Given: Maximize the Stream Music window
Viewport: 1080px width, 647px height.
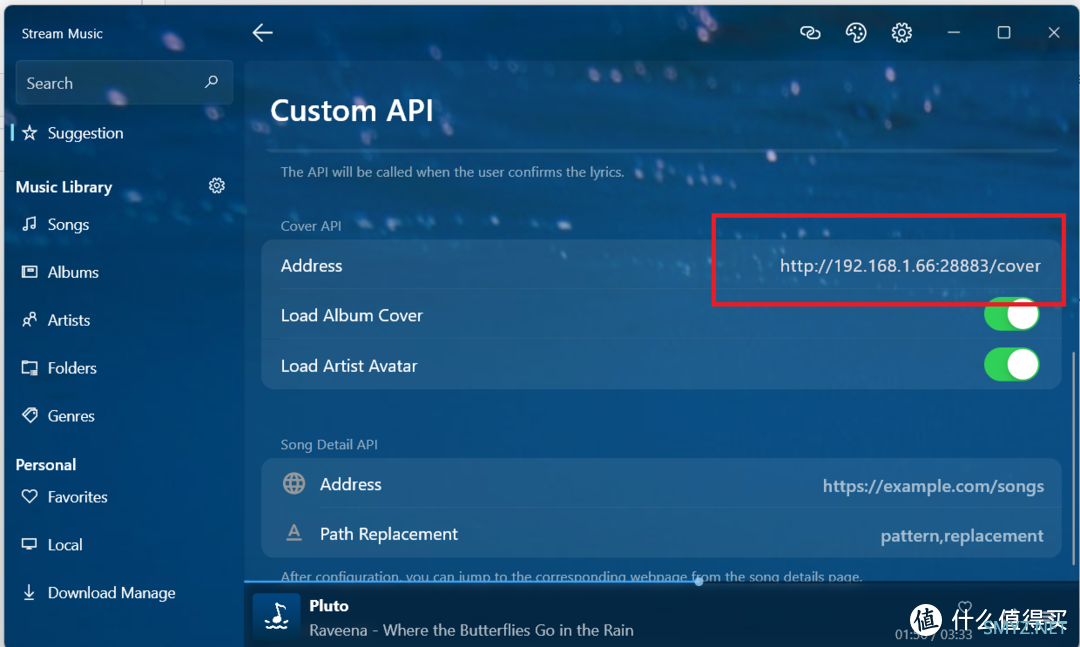Looking at the screenshot, I should [1004, 32].
